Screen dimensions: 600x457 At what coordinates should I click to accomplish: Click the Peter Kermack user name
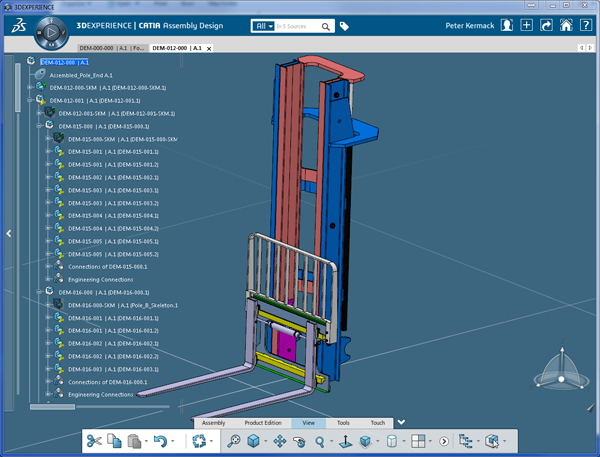[x=470, y=26]
